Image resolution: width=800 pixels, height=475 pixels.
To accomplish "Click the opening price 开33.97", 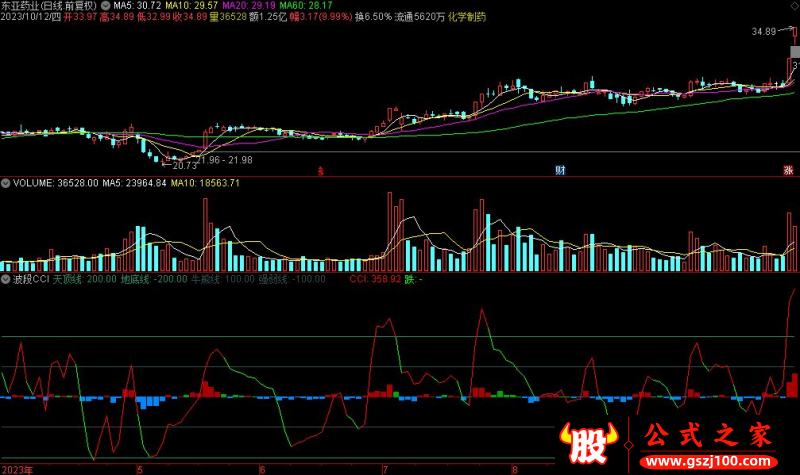I will (80, 17).
